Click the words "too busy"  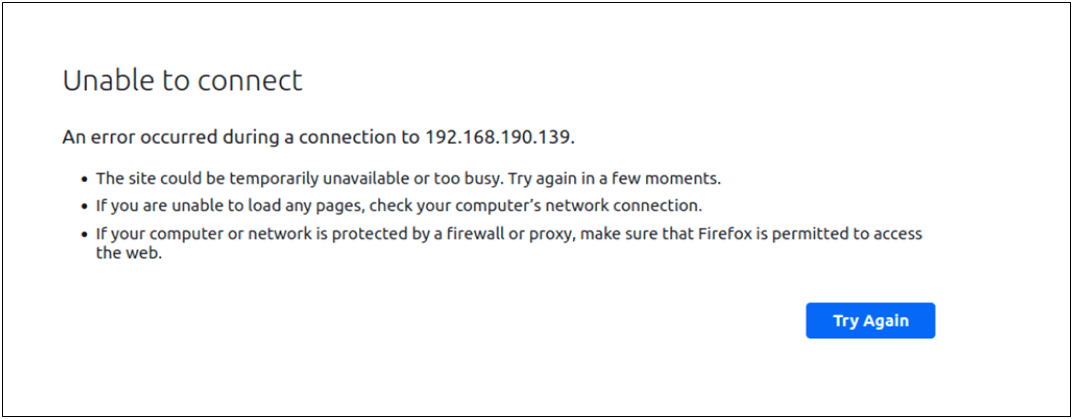coord(470,179)
